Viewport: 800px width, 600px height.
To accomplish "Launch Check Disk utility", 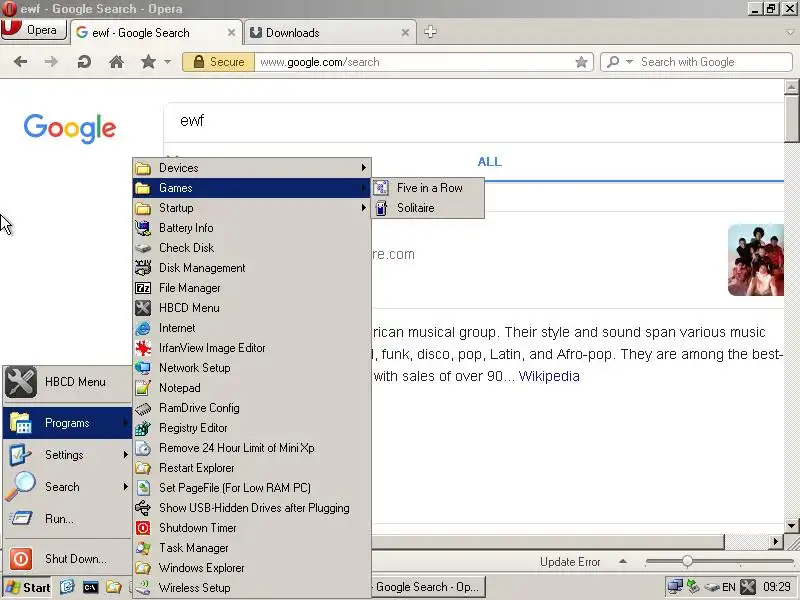I will tap(252, 247).
